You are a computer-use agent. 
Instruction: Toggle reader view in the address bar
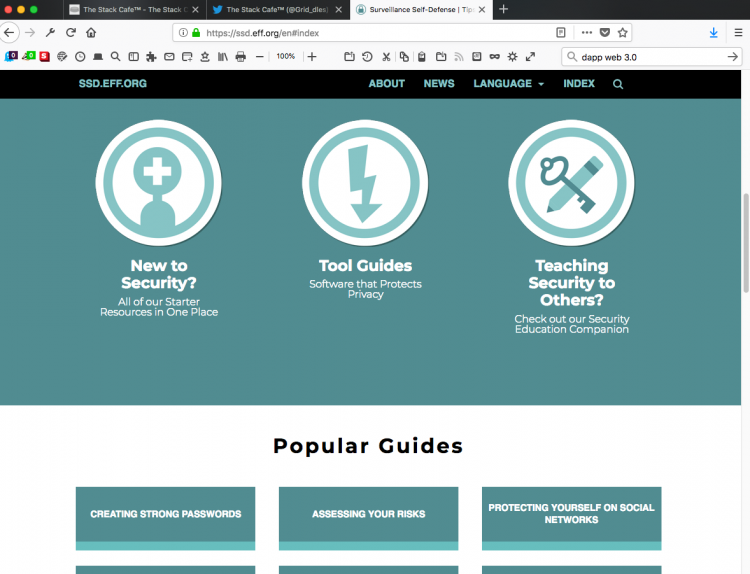(x=561, y=33)
